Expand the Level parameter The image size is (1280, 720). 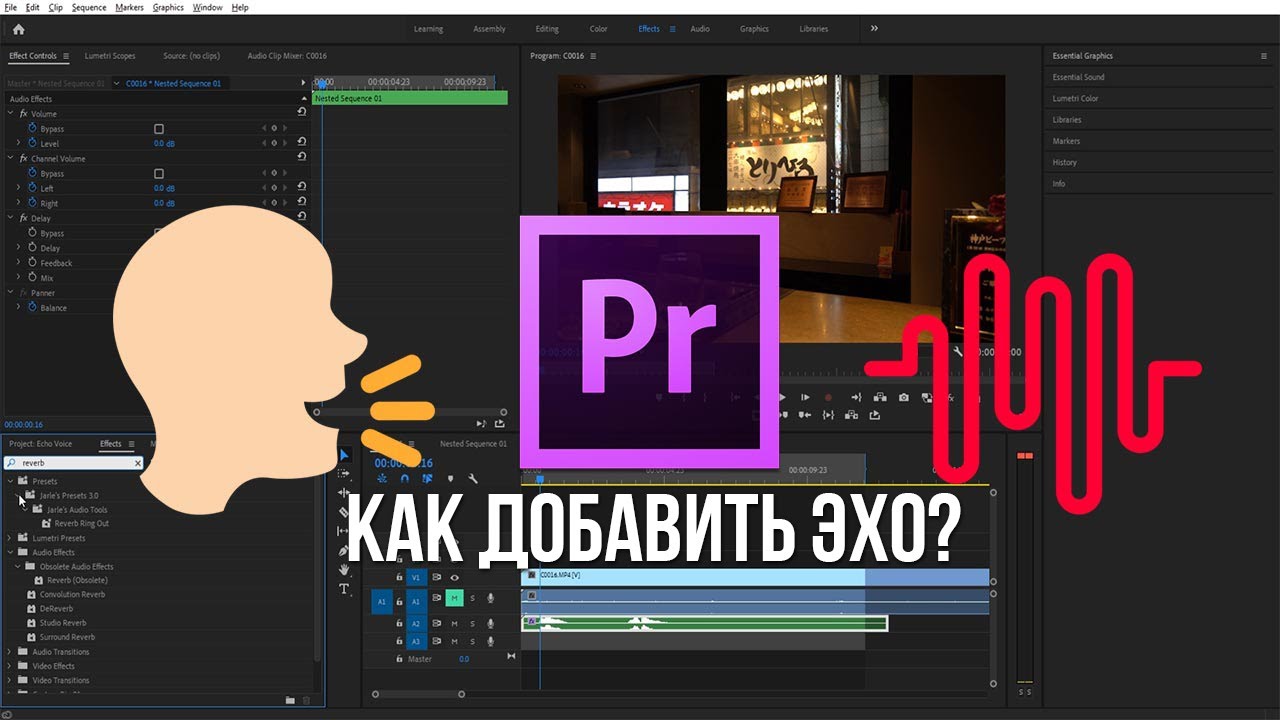point(18,143)
